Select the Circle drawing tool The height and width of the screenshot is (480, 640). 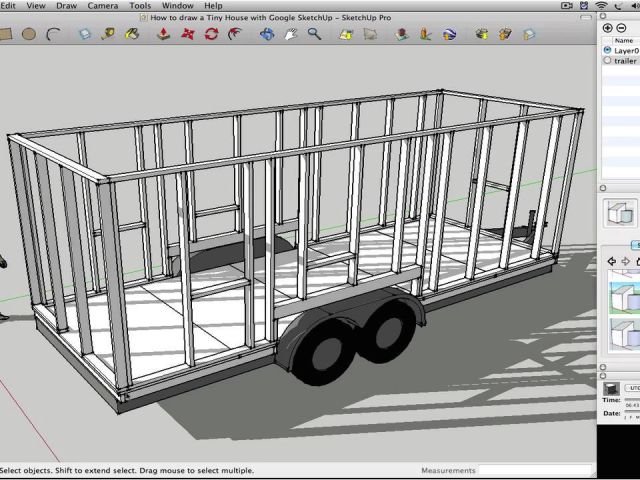point(29,34)
